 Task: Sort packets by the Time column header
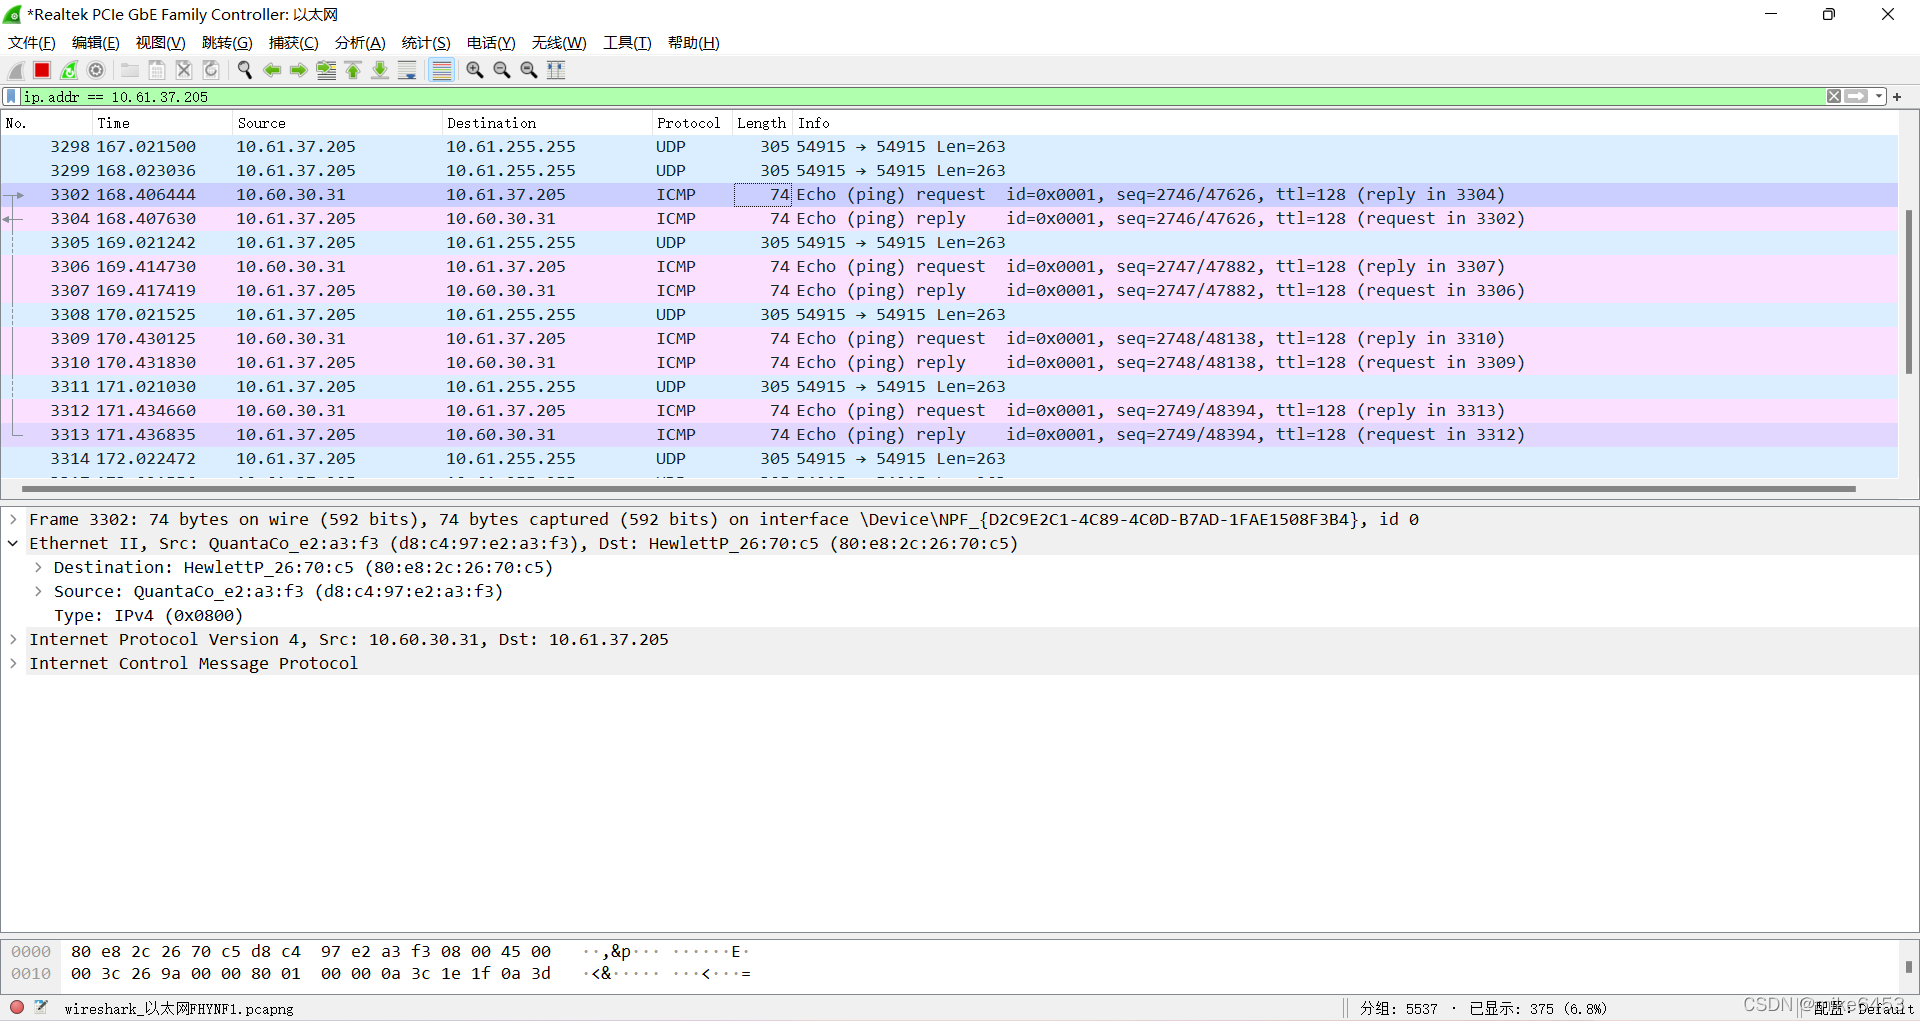coord(161,123)
